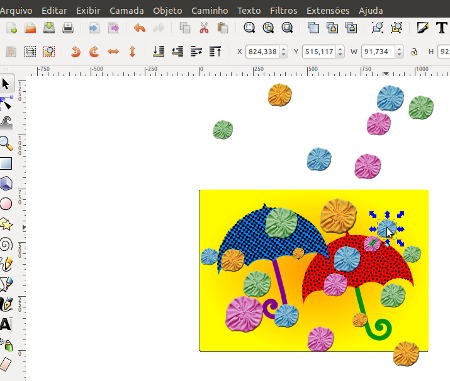This screenshot has height=381, width=450.
Task: Open an existing file
Action: [x=30, y=28]
